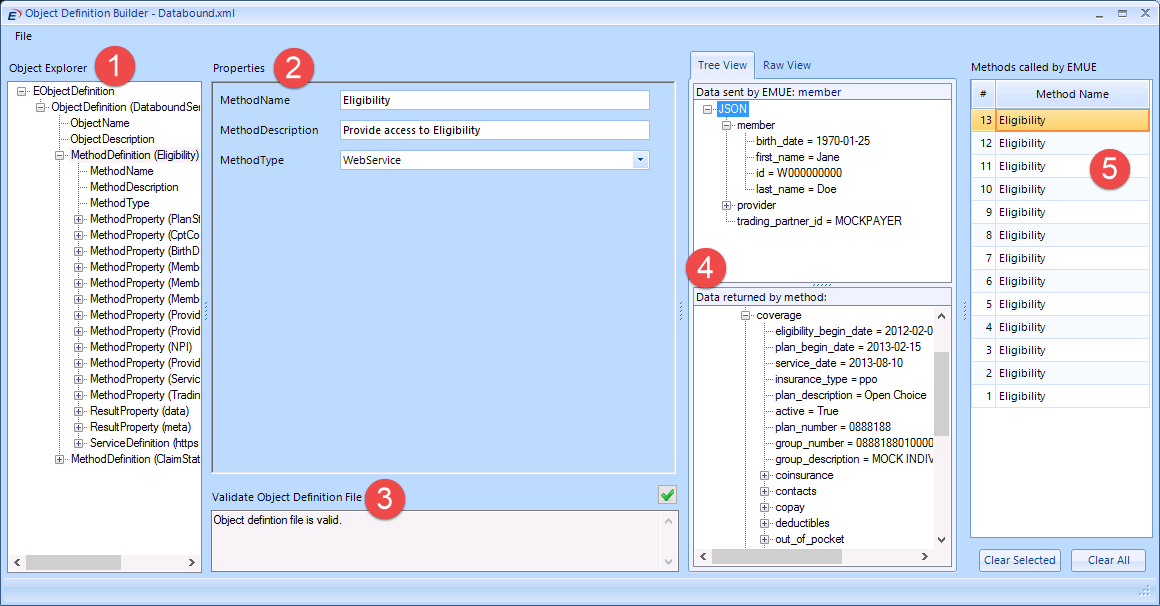Switch to the Tree View tab

pyautogui.click(x=722, y=65)
